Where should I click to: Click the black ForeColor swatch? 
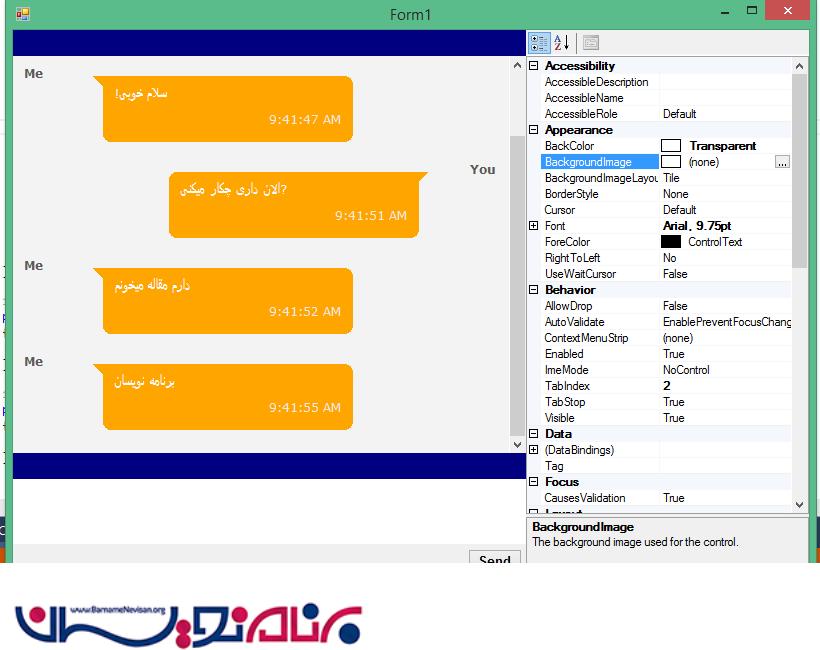click(671, 242)
